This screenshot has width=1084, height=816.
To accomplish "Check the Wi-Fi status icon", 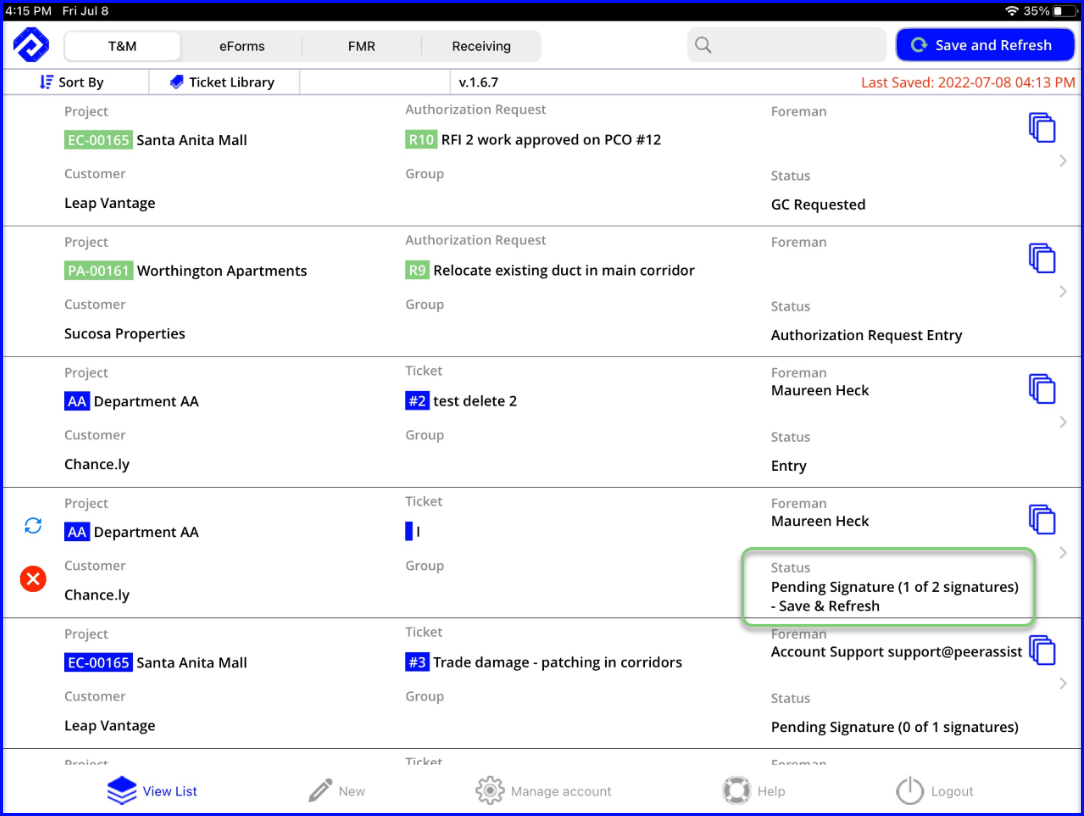I will coord(1012,11).
